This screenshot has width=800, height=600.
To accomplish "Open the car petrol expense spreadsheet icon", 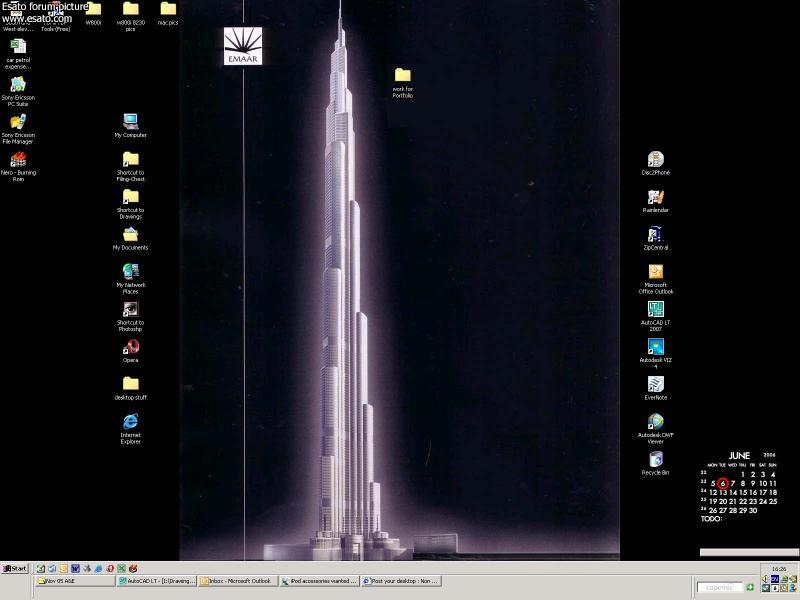I will pyautogui.click(x=18, y=54).
